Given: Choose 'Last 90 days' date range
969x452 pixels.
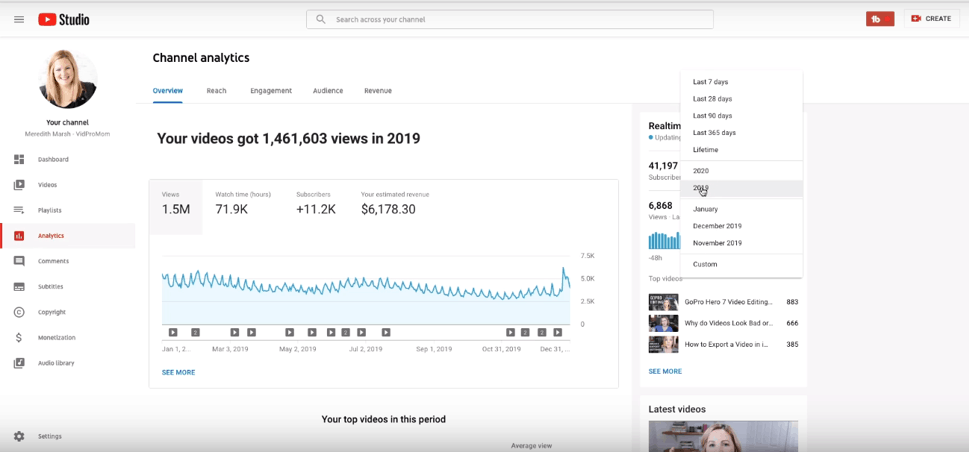Looking at the screenshot, I should (x=742, y=116).
